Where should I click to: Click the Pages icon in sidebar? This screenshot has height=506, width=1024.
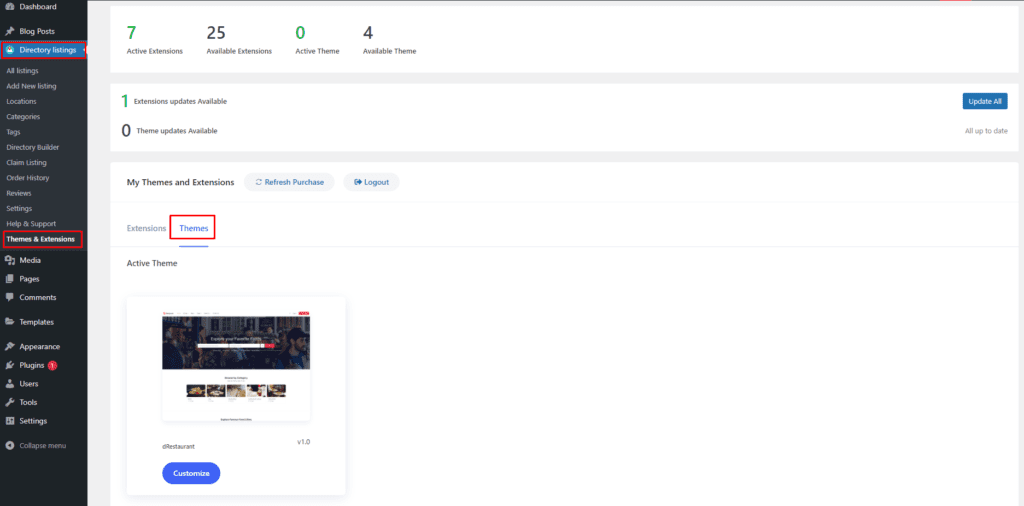pos(10,279)
